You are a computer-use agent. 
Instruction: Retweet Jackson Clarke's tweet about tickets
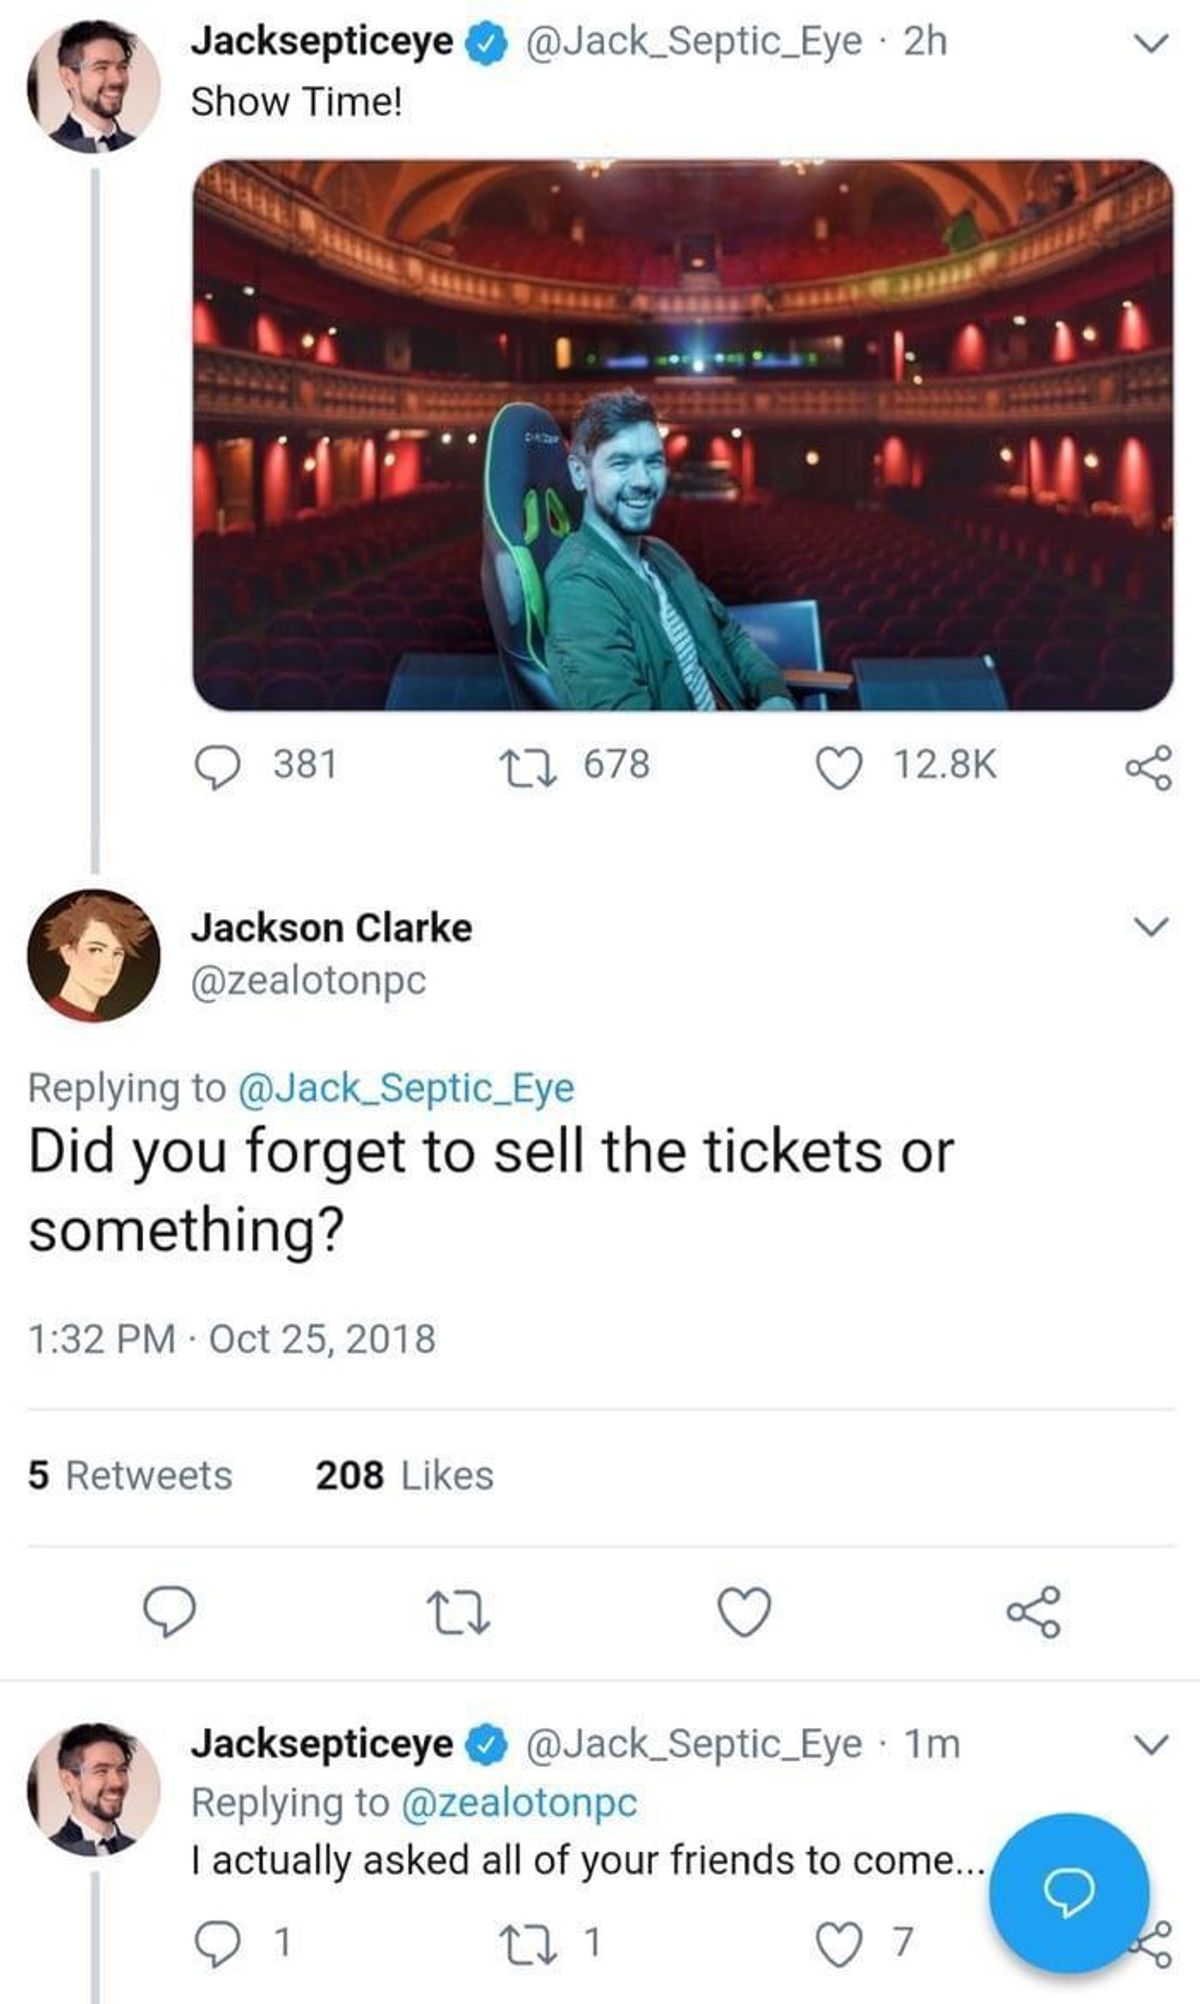pyautogui.click(x=458, y=1612)
